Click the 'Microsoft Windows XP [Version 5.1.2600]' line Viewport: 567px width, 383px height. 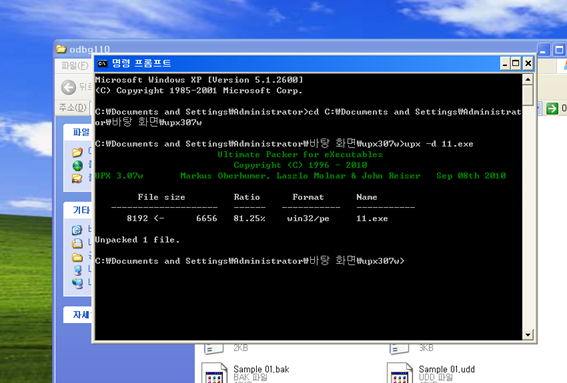click(199, 80)
